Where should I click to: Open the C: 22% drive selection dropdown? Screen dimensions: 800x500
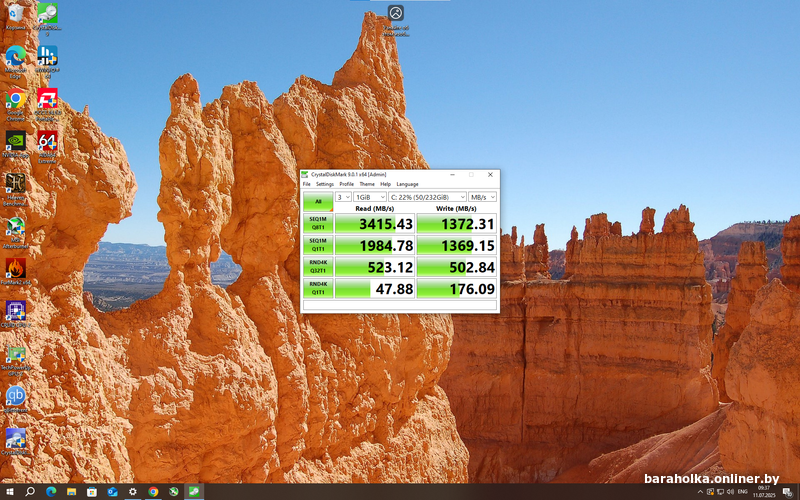(428, 197)
